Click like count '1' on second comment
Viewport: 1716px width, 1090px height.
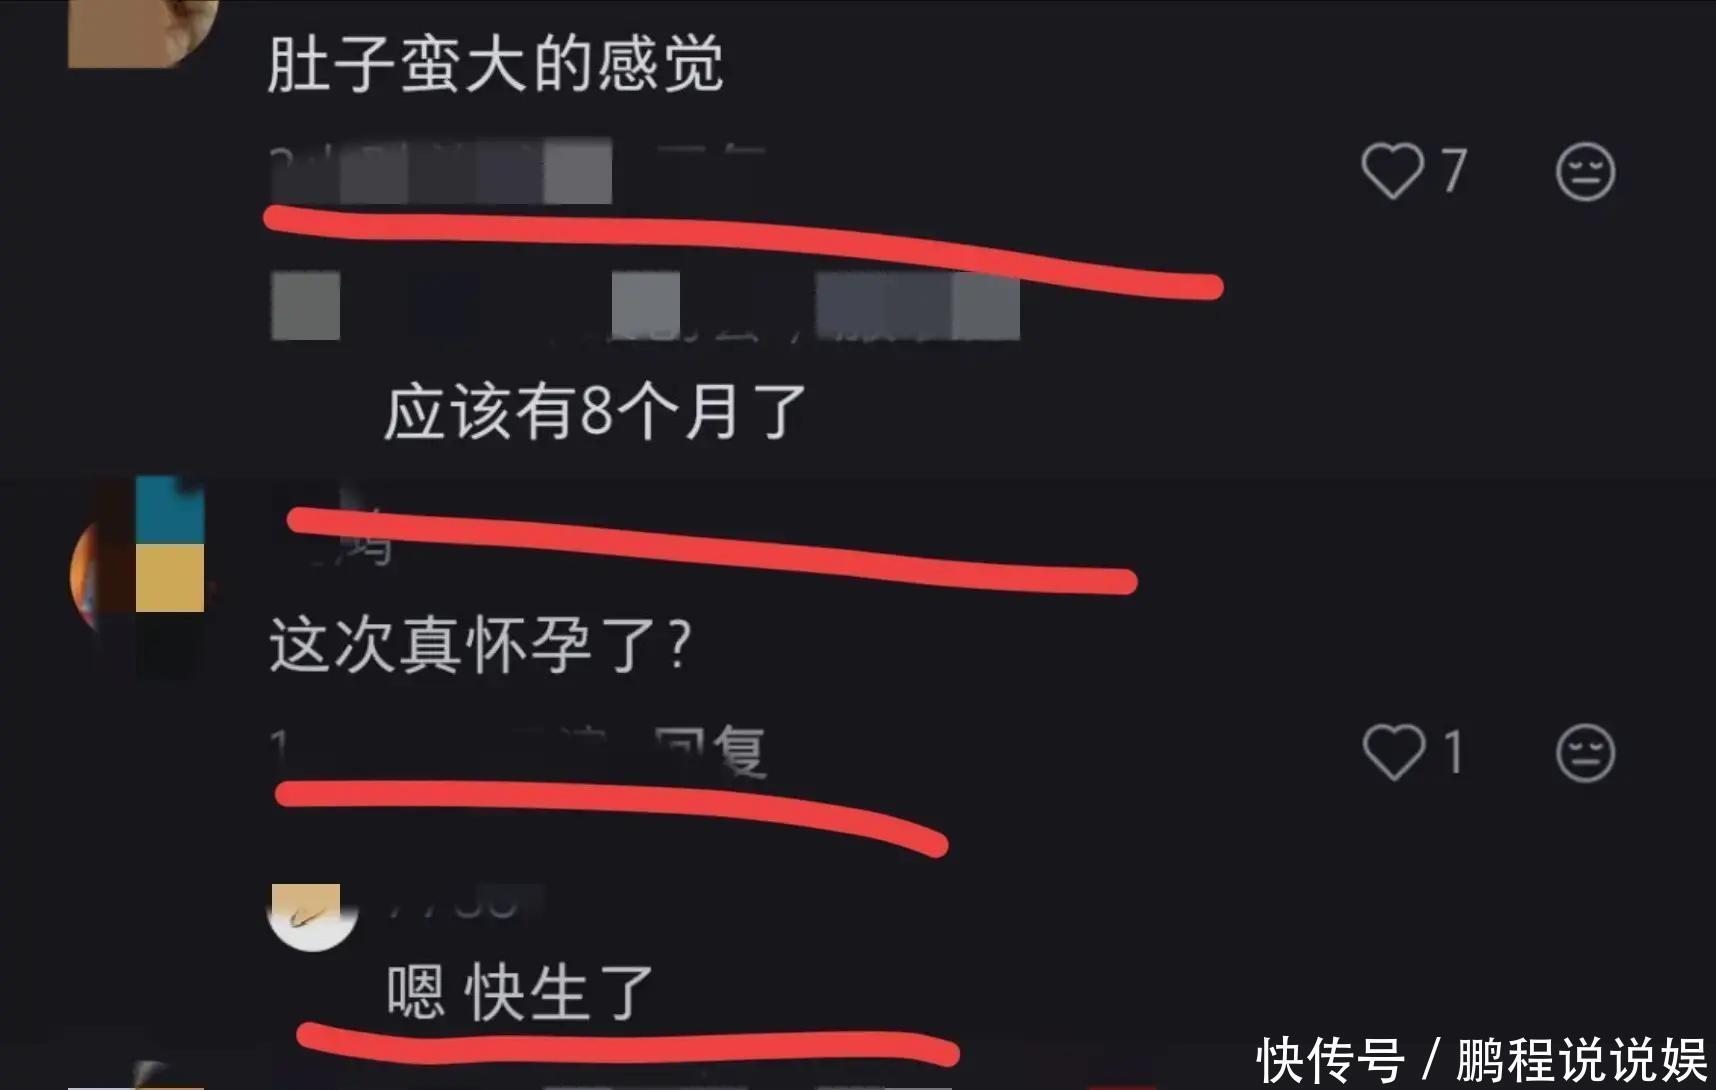pos(1454,752)
